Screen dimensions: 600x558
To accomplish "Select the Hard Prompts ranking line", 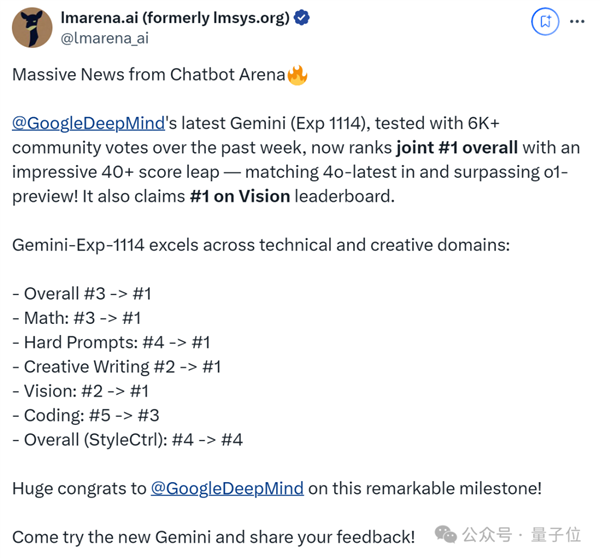I will pos(111,343).
